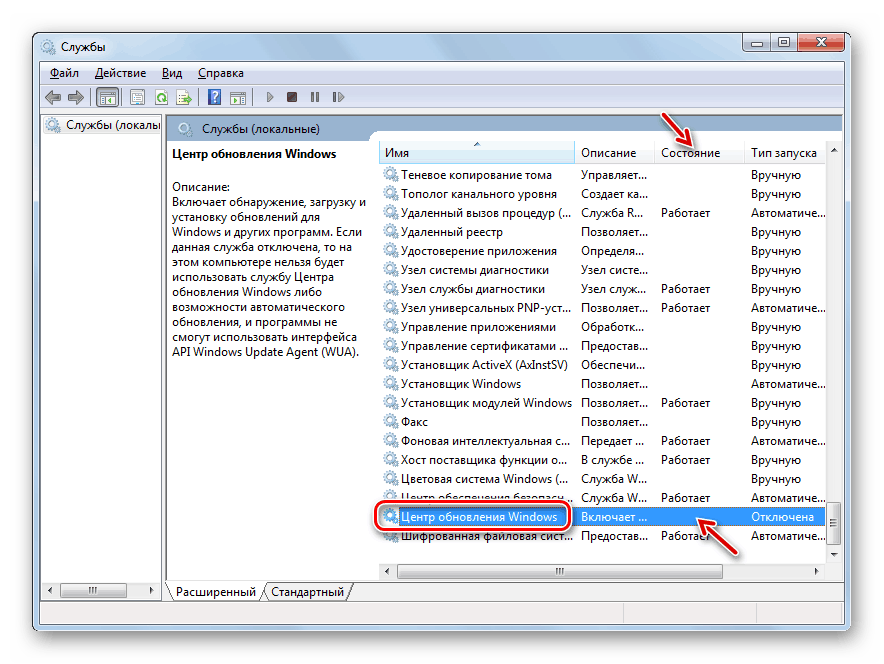
Task: Click gear icon of Теневое копирование тома
Action: [x=390, y=174]
